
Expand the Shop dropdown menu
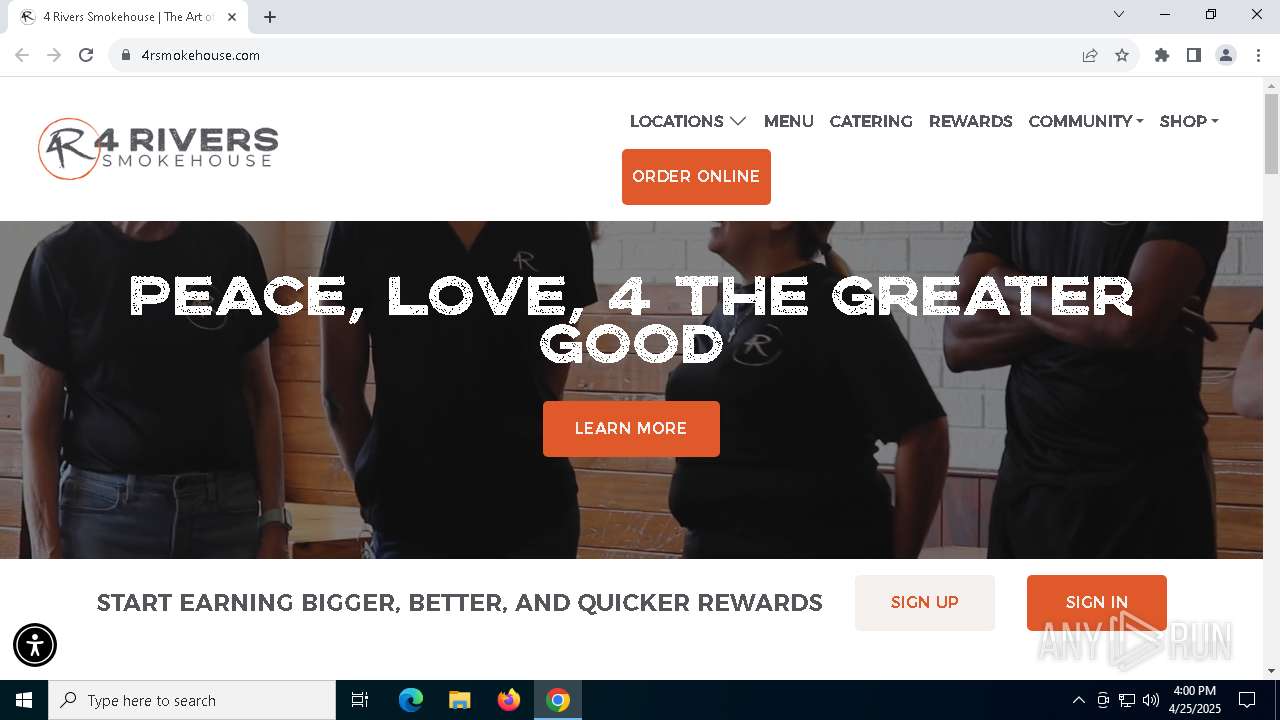click(1189, 121)
